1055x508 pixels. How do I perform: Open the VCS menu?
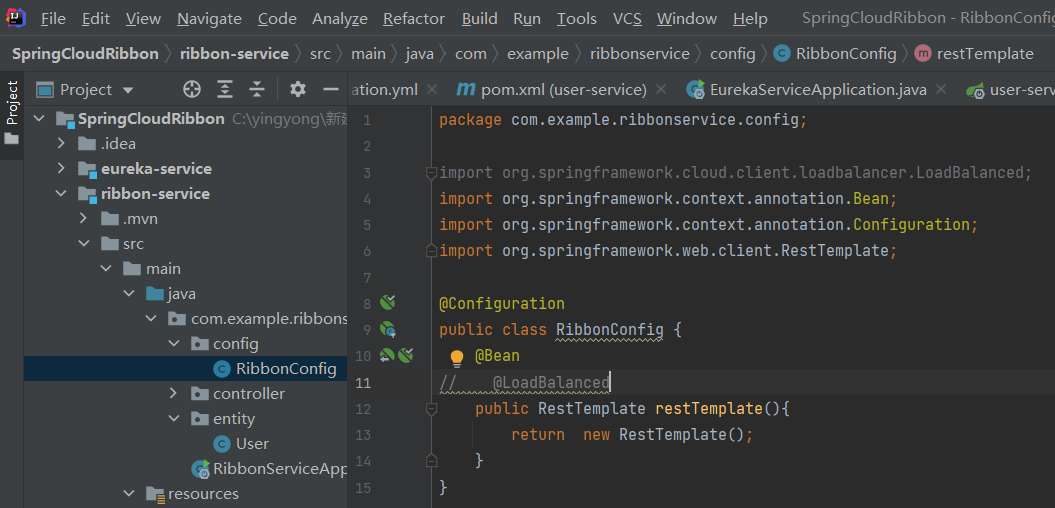point(627,19)
